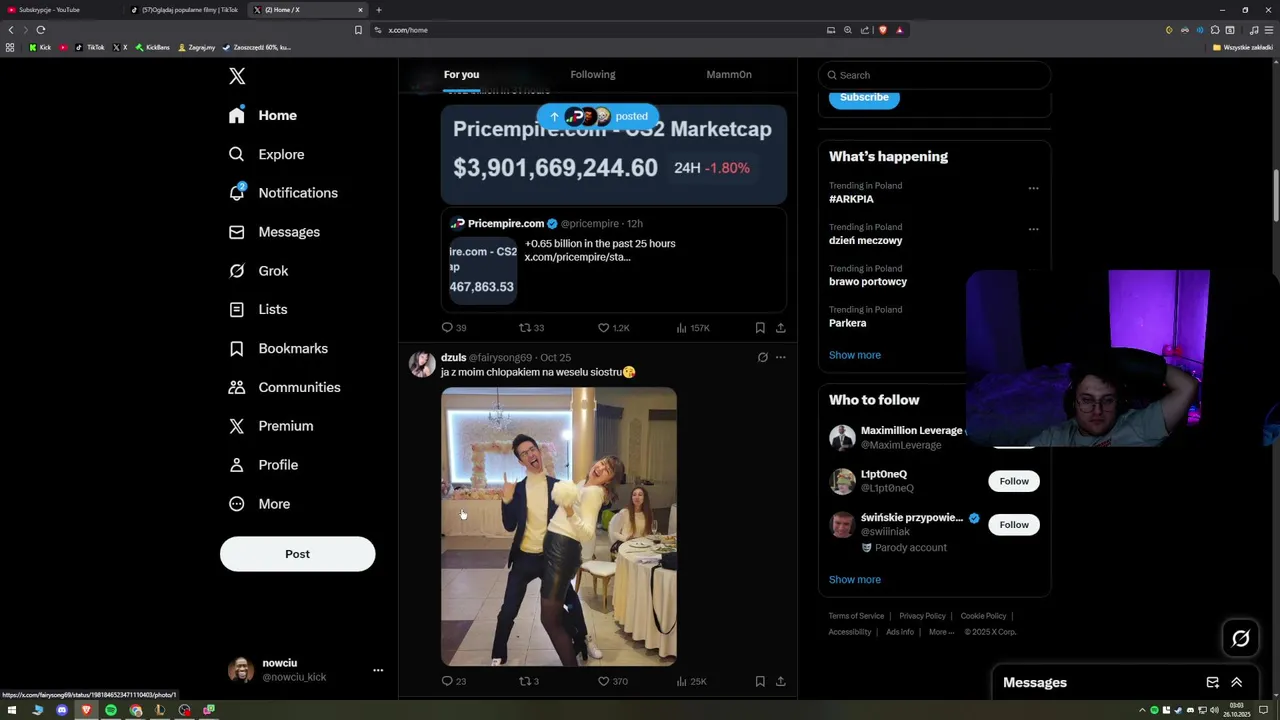Switch to the TikTok browser tab
The height and width of the screenshot is (720, 1280).
coord(185,10)
